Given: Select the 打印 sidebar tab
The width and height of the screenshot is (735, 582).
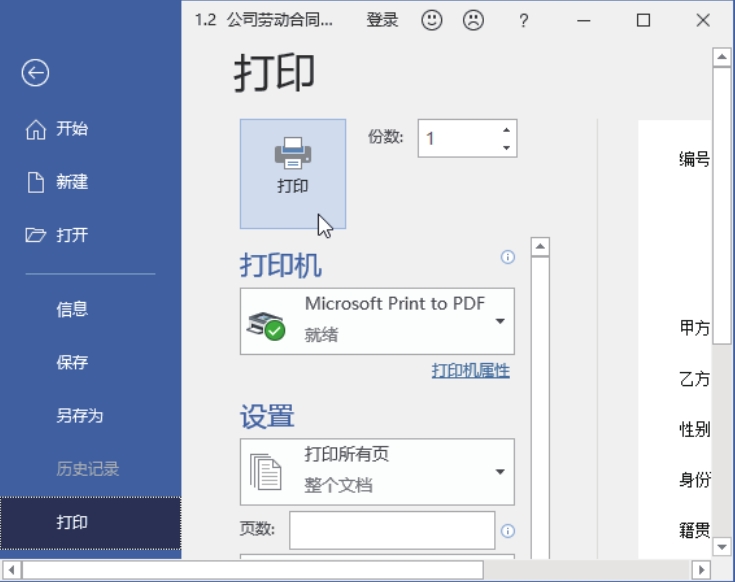Looking at the screenshot, I should coord(90,522).
